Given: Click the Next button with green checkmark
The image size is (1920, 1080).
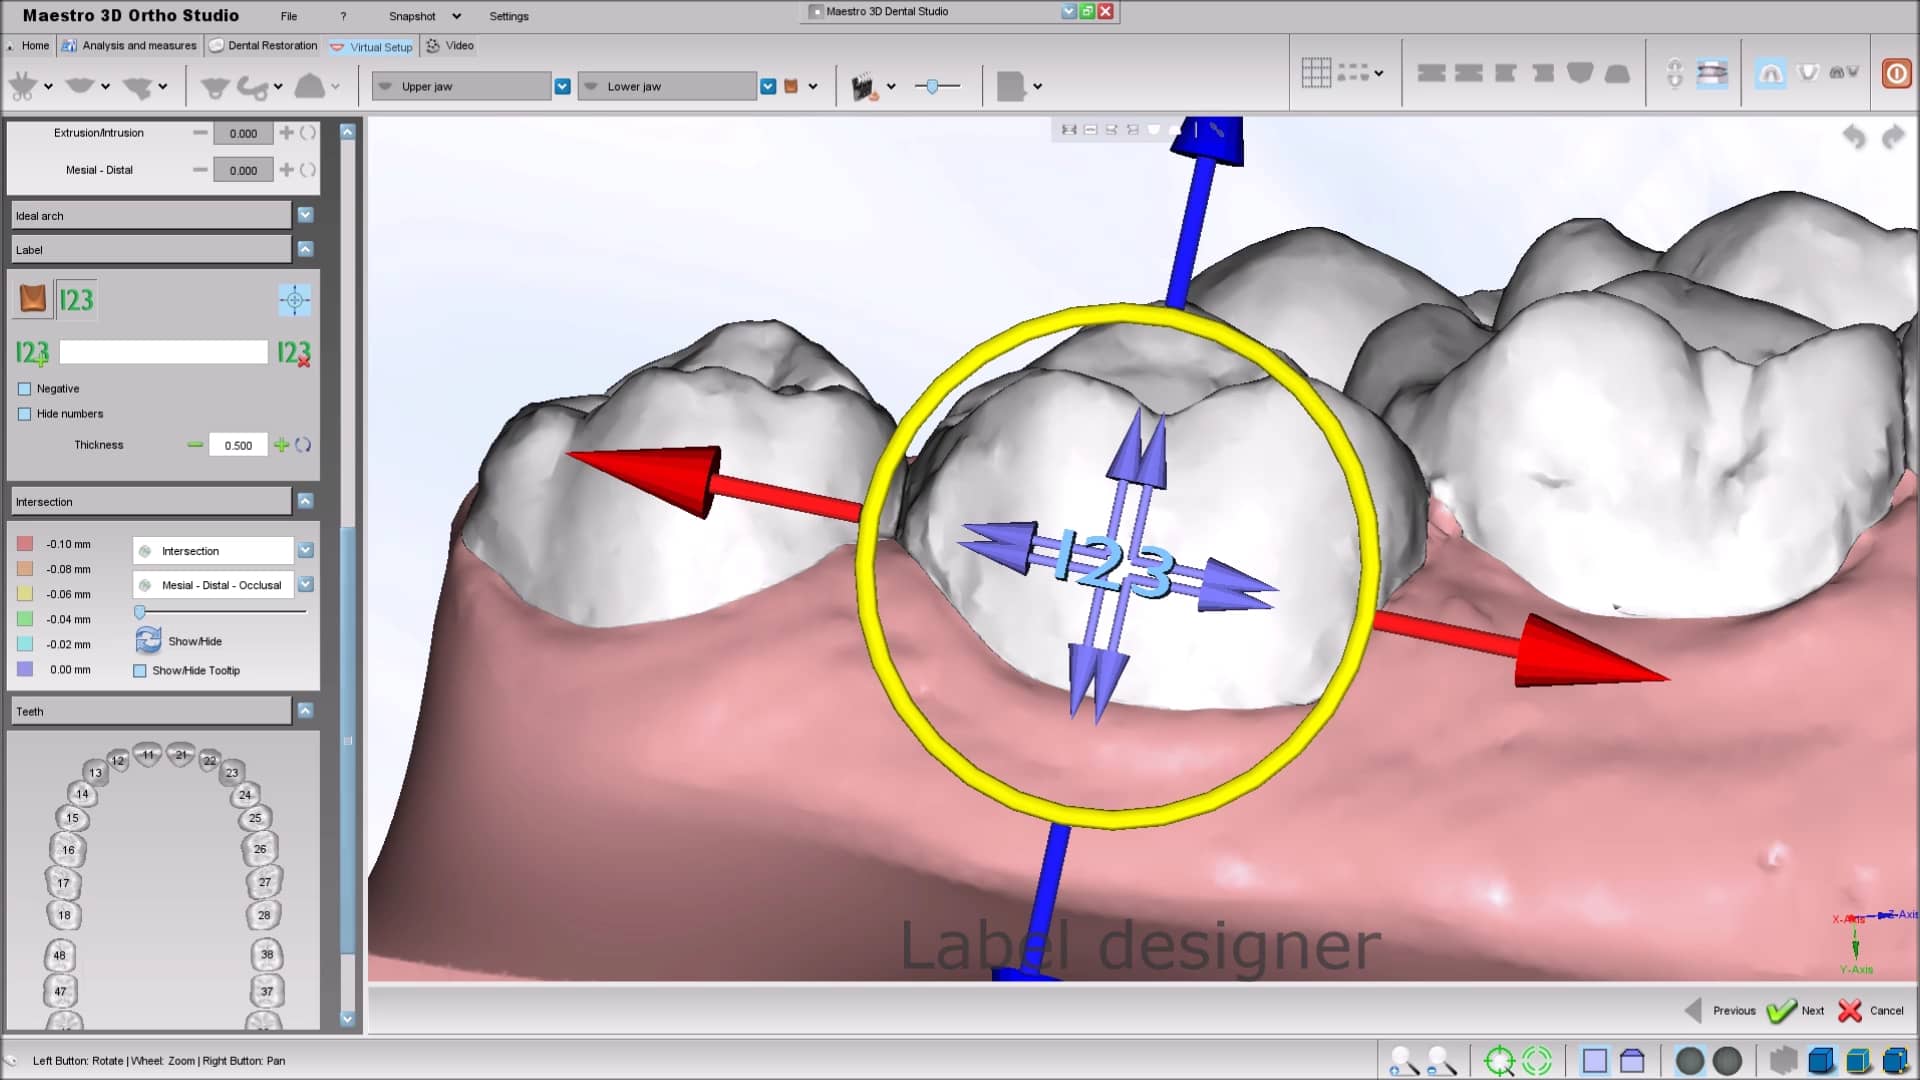Looking at the screenshot, I should point(1797,1011).
